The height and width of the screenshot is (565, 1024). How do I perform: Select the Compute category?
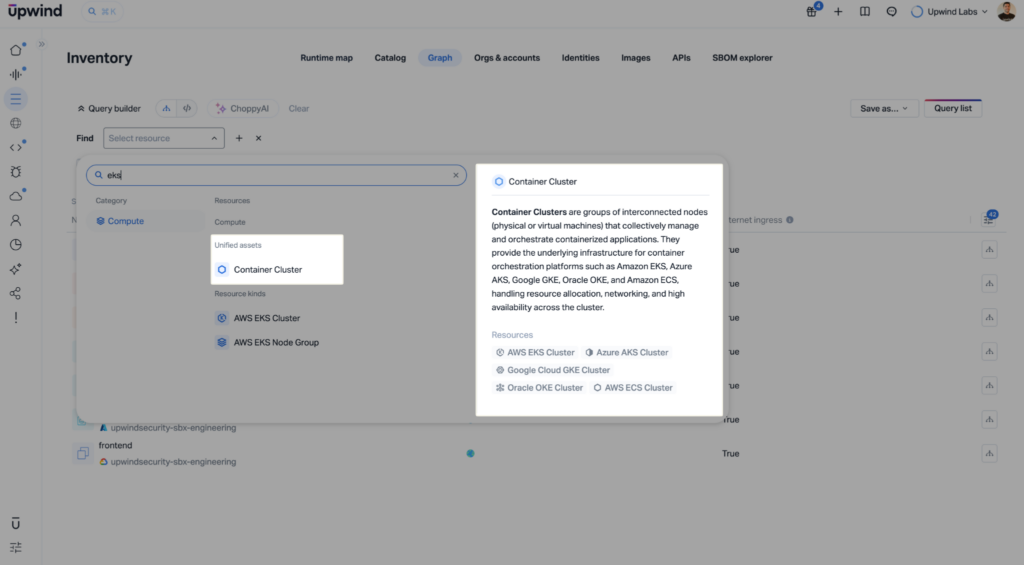146,221
